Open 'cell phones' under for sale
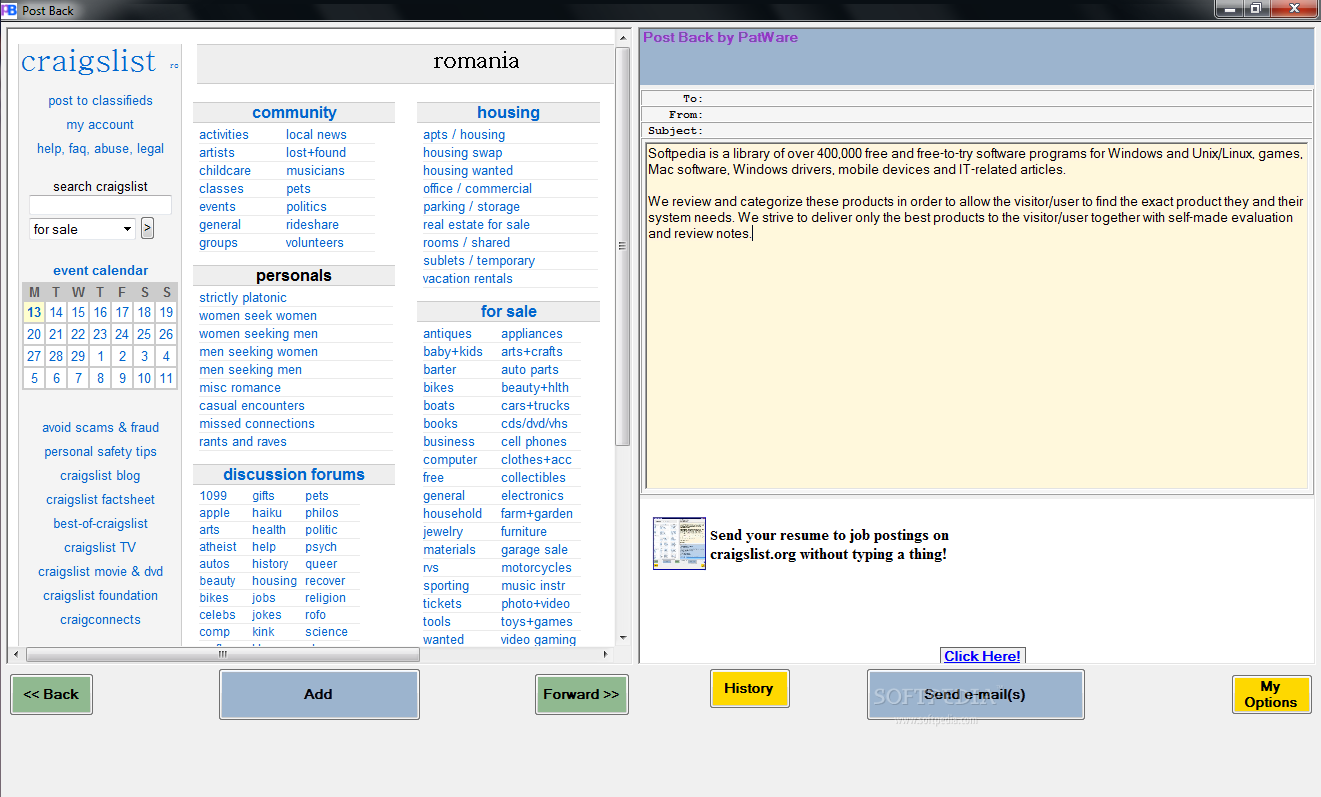This screenshot has height=797, width=1321. pyautogui.click(x=534, y=441)
